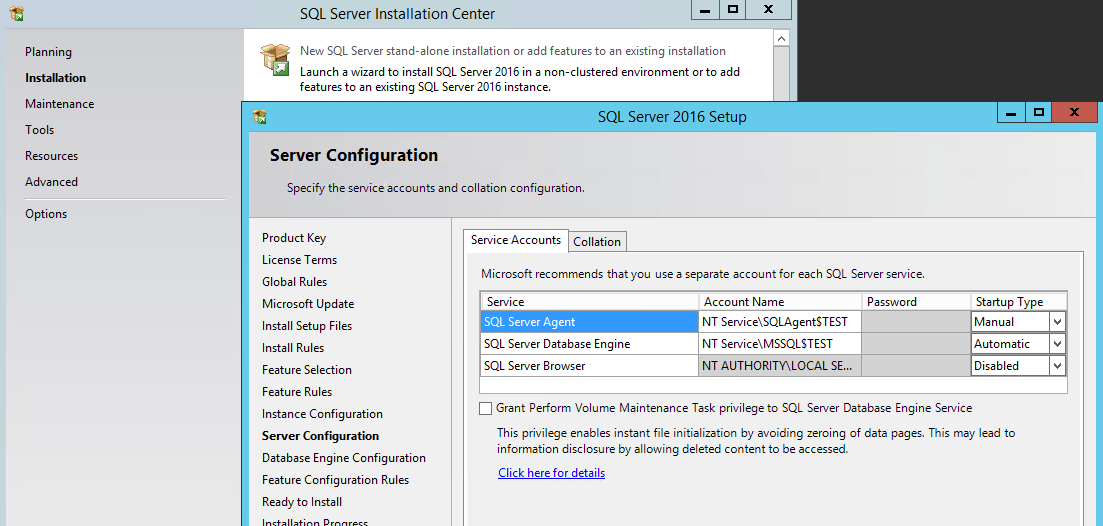Open Advanced in Installation Center sidebar

51,182
